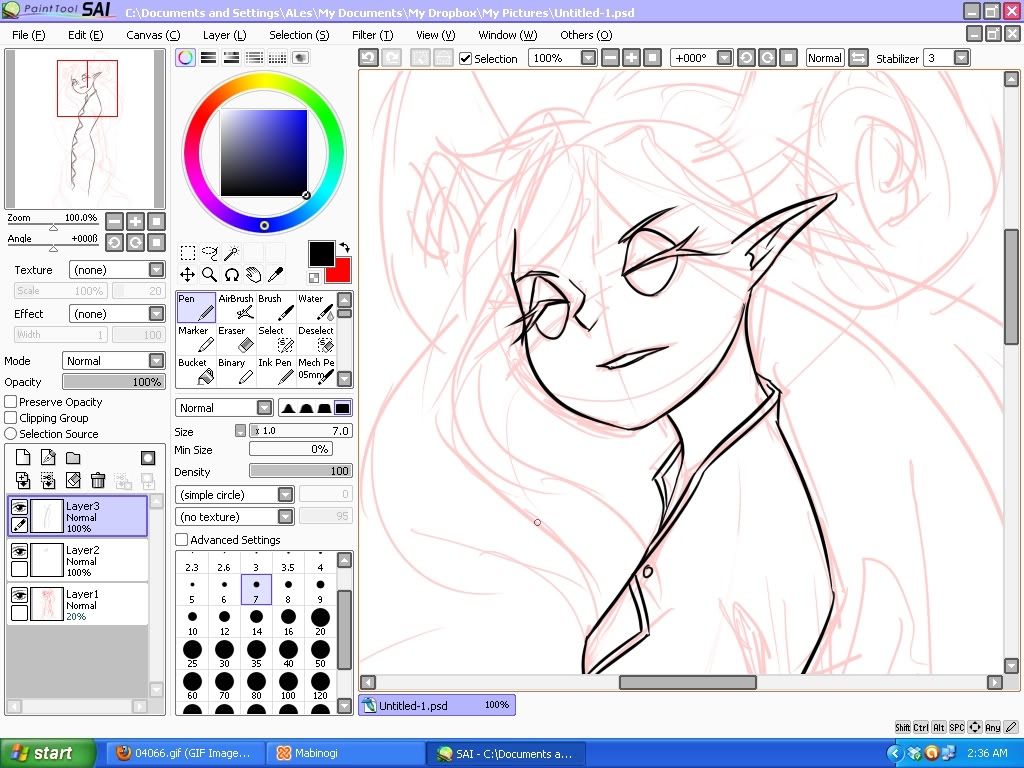This screenshot has width=1024, height=768.
Task: Select the AirBrush tool
Action: pos(236,307)
